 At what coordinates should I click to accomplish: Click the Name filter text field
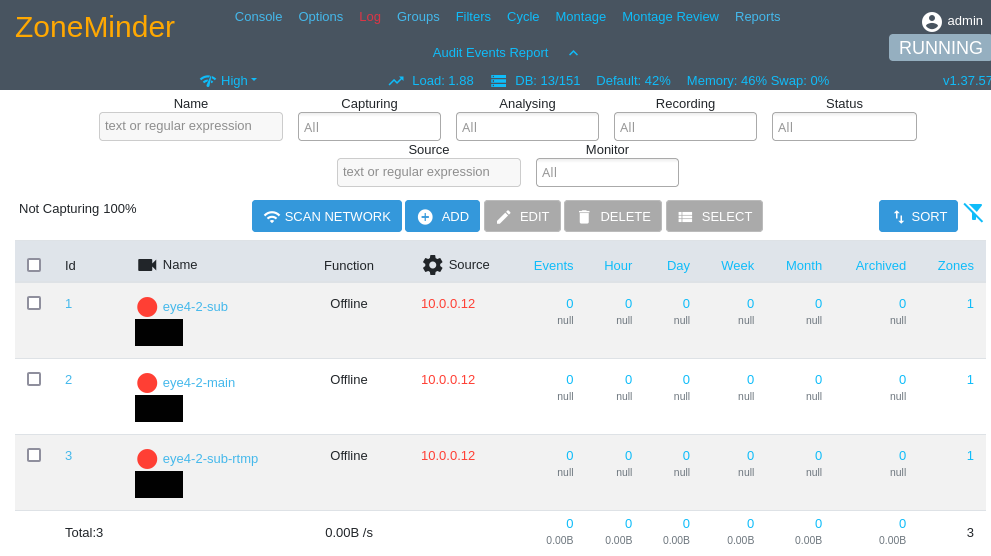[191, 126]
